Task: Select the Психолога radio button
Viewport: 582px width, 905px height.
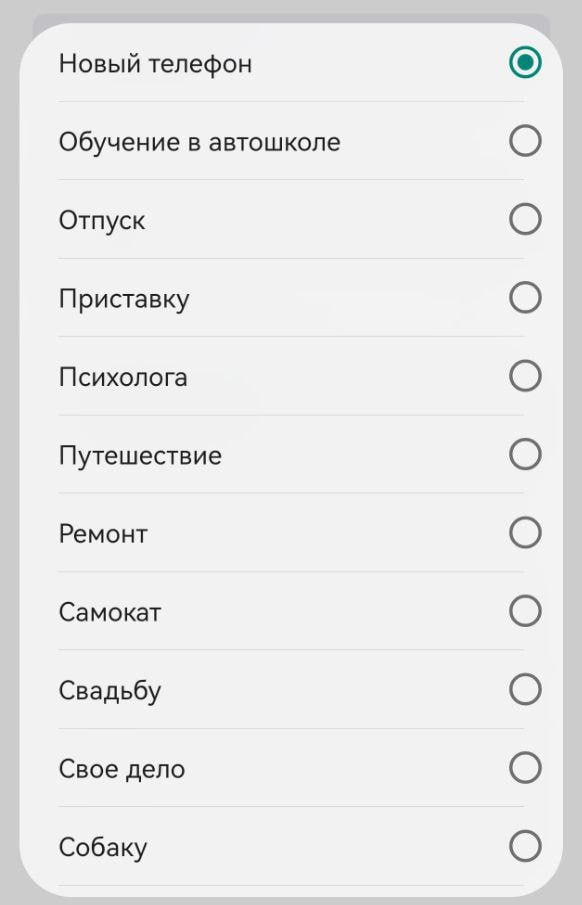Action: coord(524,377)
